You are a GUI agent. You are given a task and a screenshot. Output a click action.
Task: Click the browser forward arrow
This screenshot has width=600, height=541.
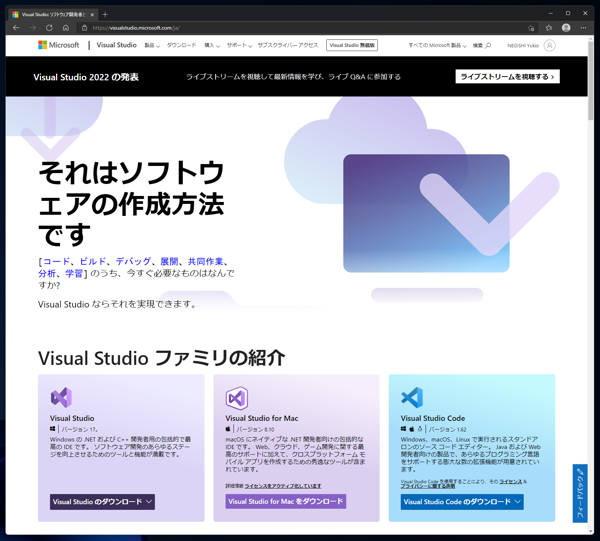pyautogui.click(x=33, y=28)
